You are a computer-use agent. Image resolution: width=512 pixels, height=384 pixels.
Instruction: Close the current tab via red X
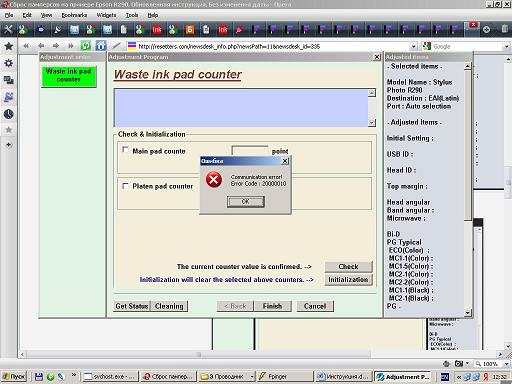(x=473, y=25)
